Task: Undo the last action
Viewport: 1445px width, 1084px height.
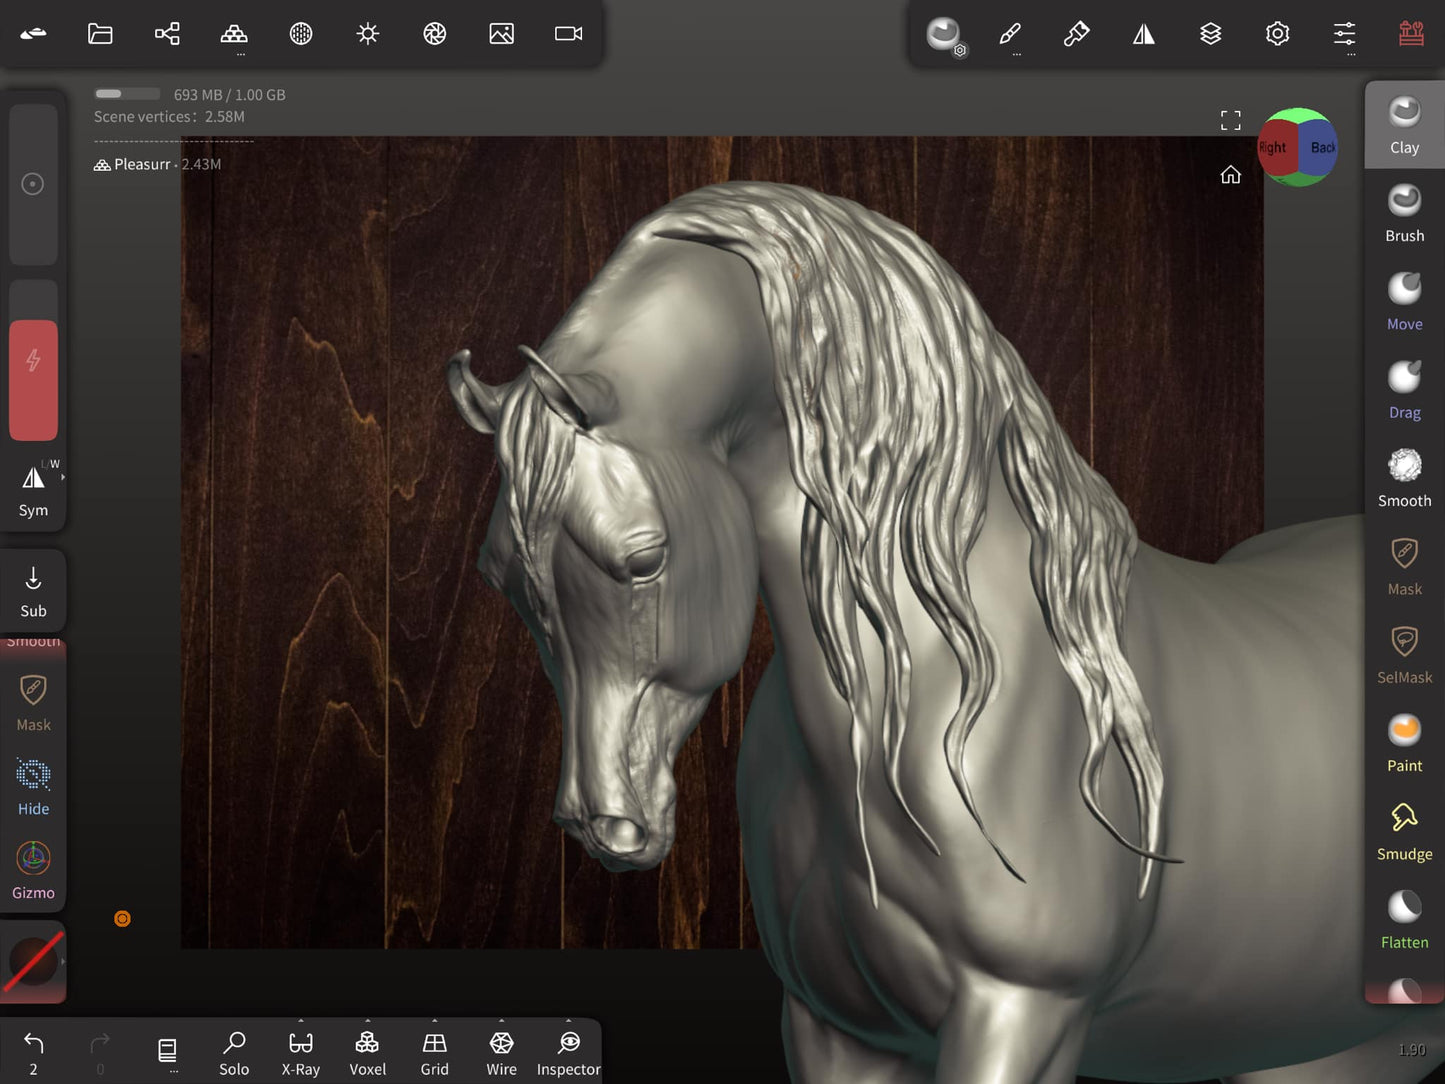Action: click(x=33, y=1053)
